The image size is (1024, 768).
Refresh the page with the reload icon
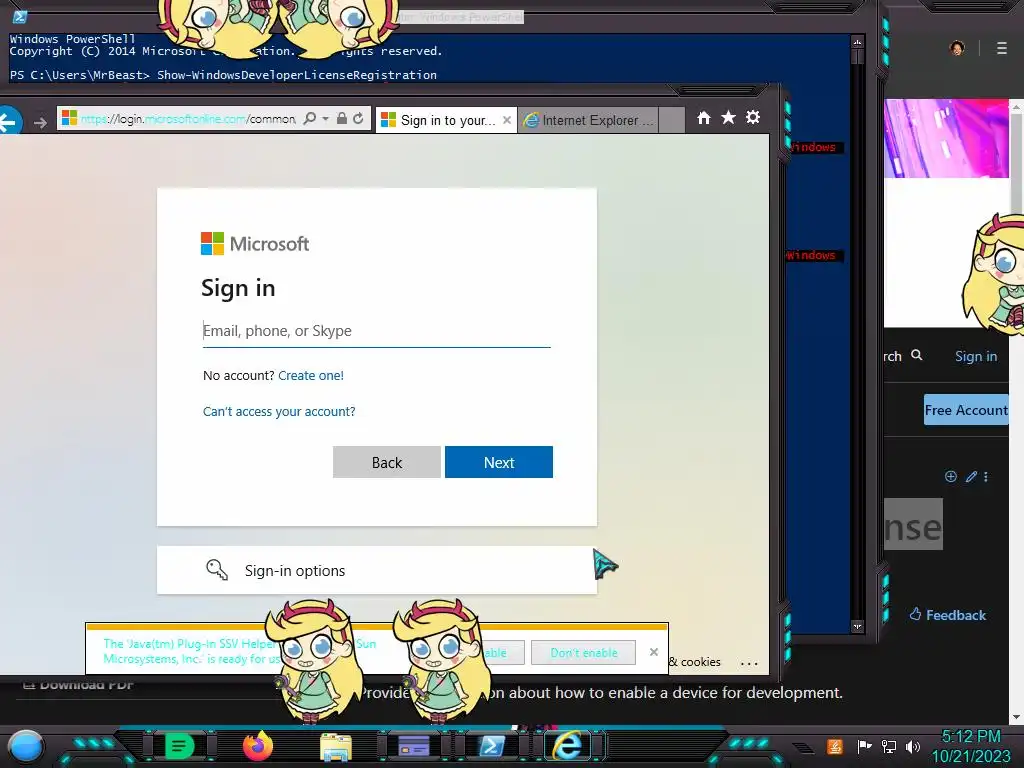click(x=359, y=118)
